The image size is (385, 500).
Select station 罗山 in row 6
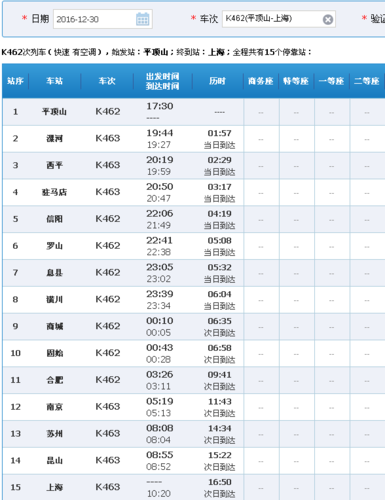click(54, 246)
